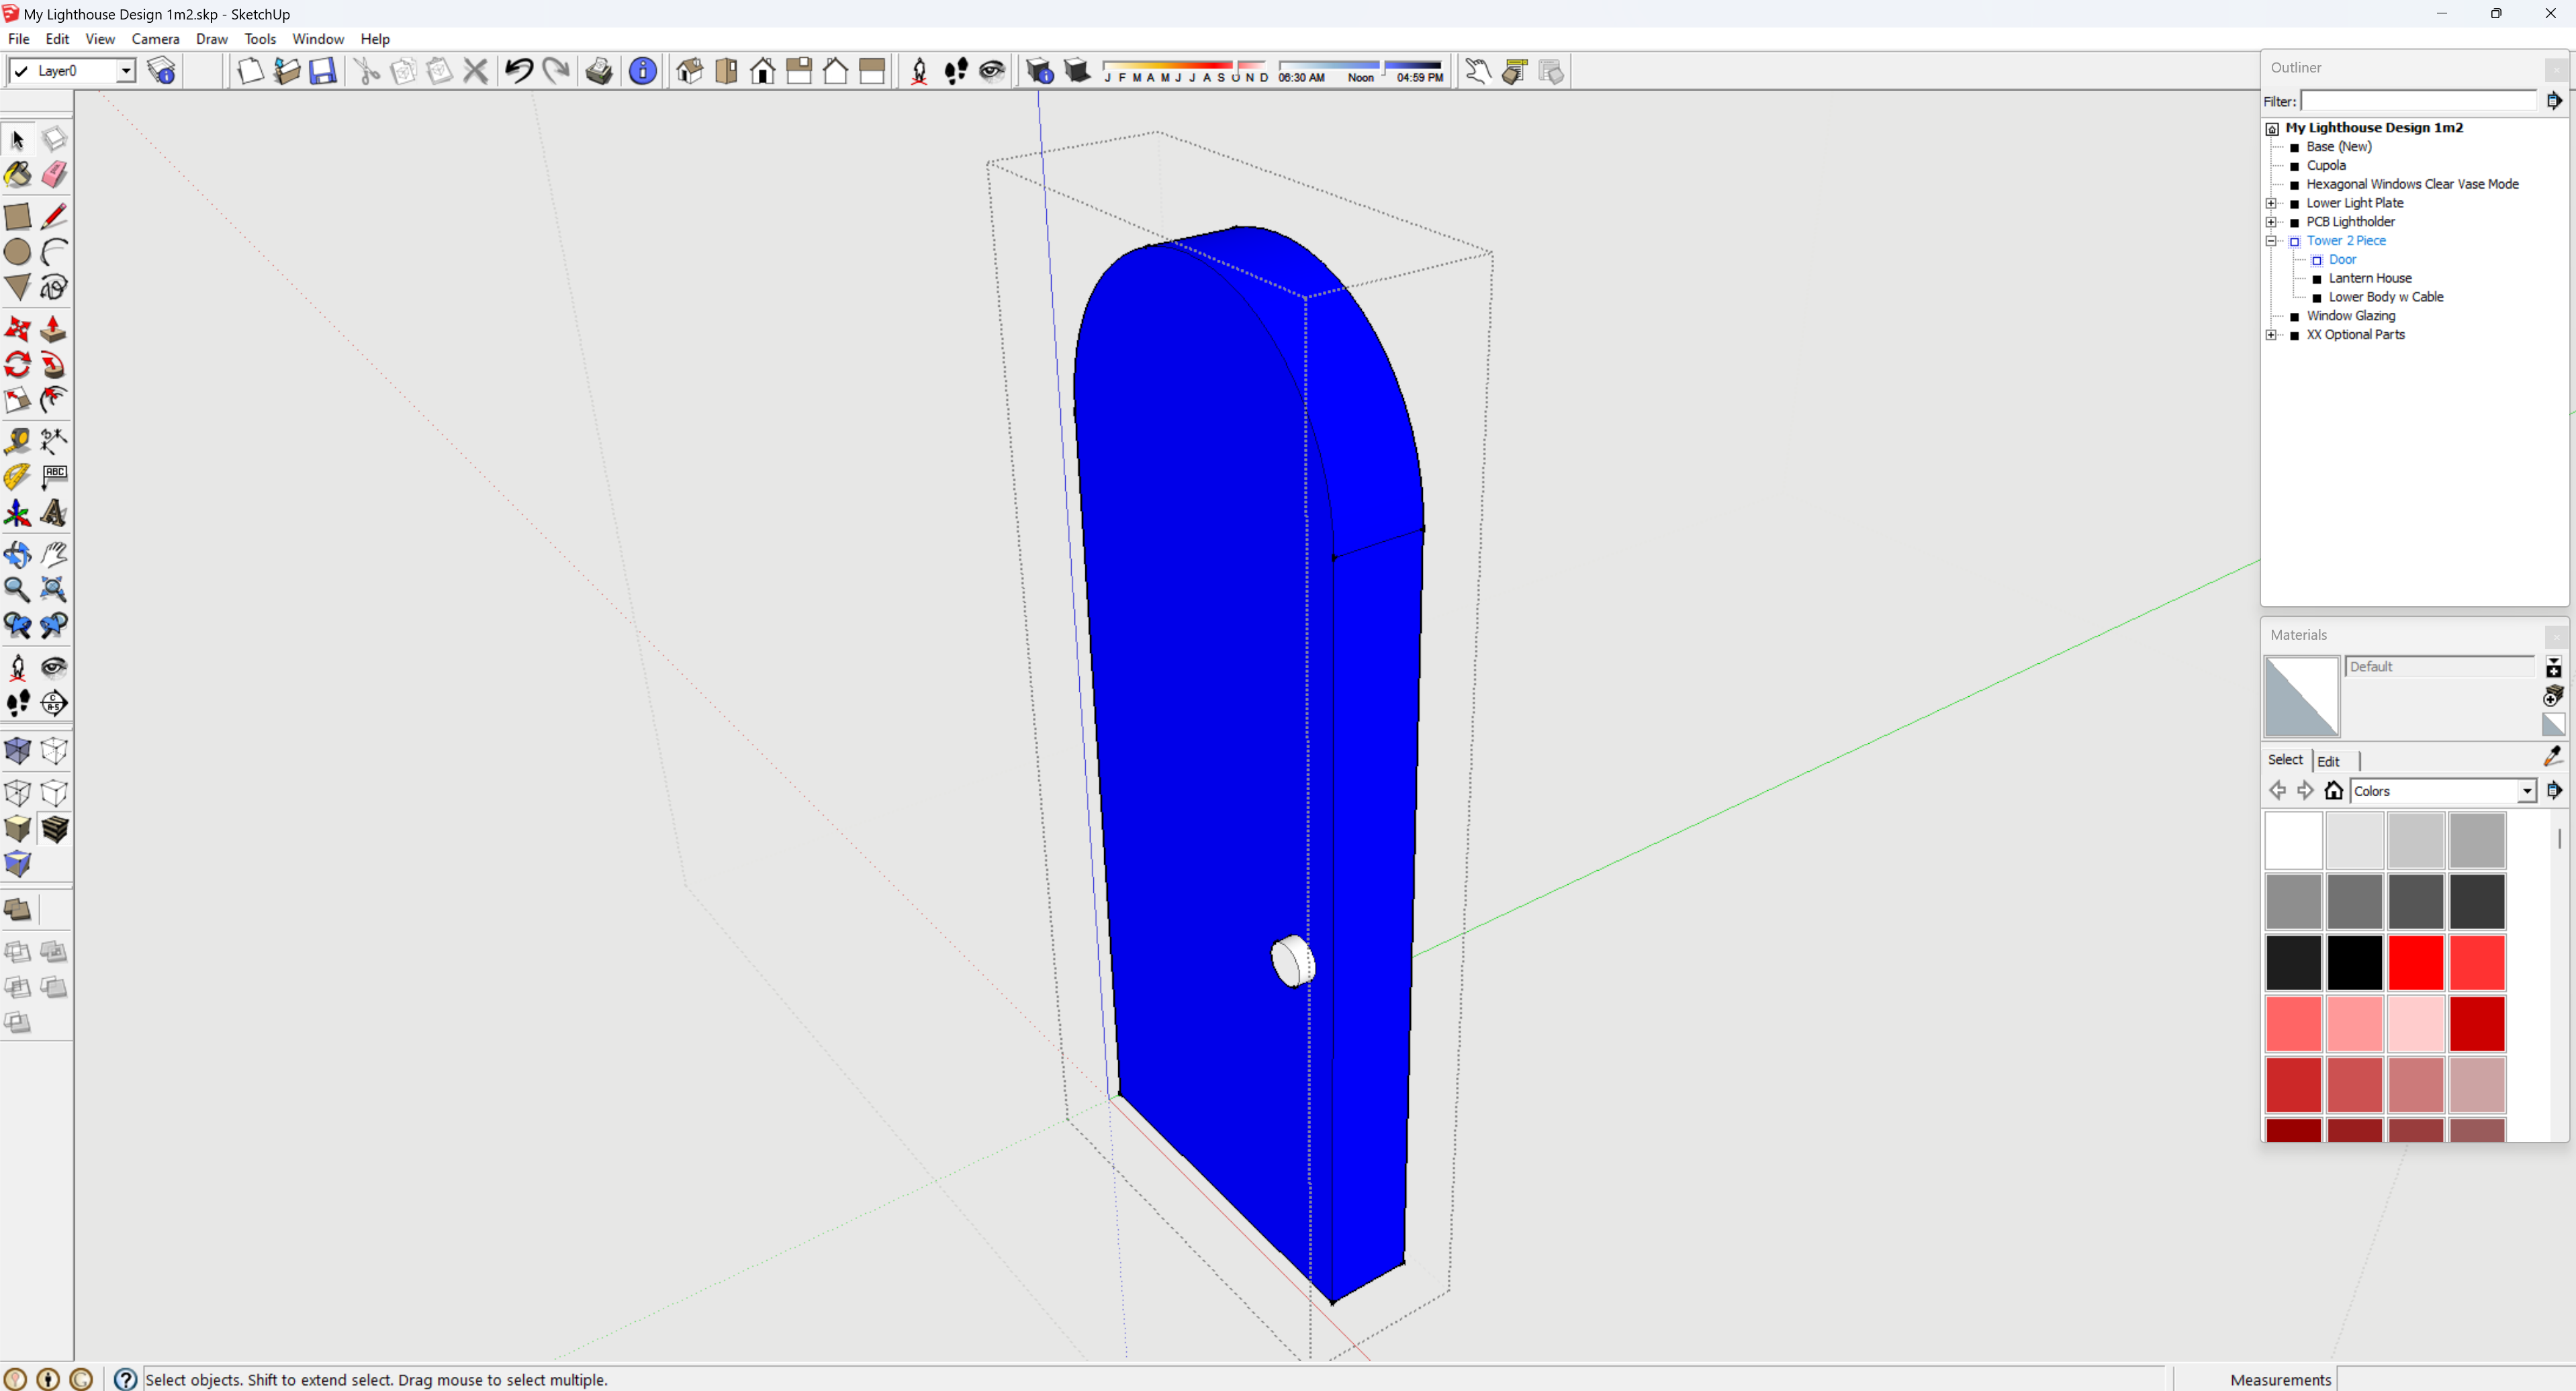Select the Push/Pull tool
This screenshot has width=2576, height=1391.
[54, 329]
